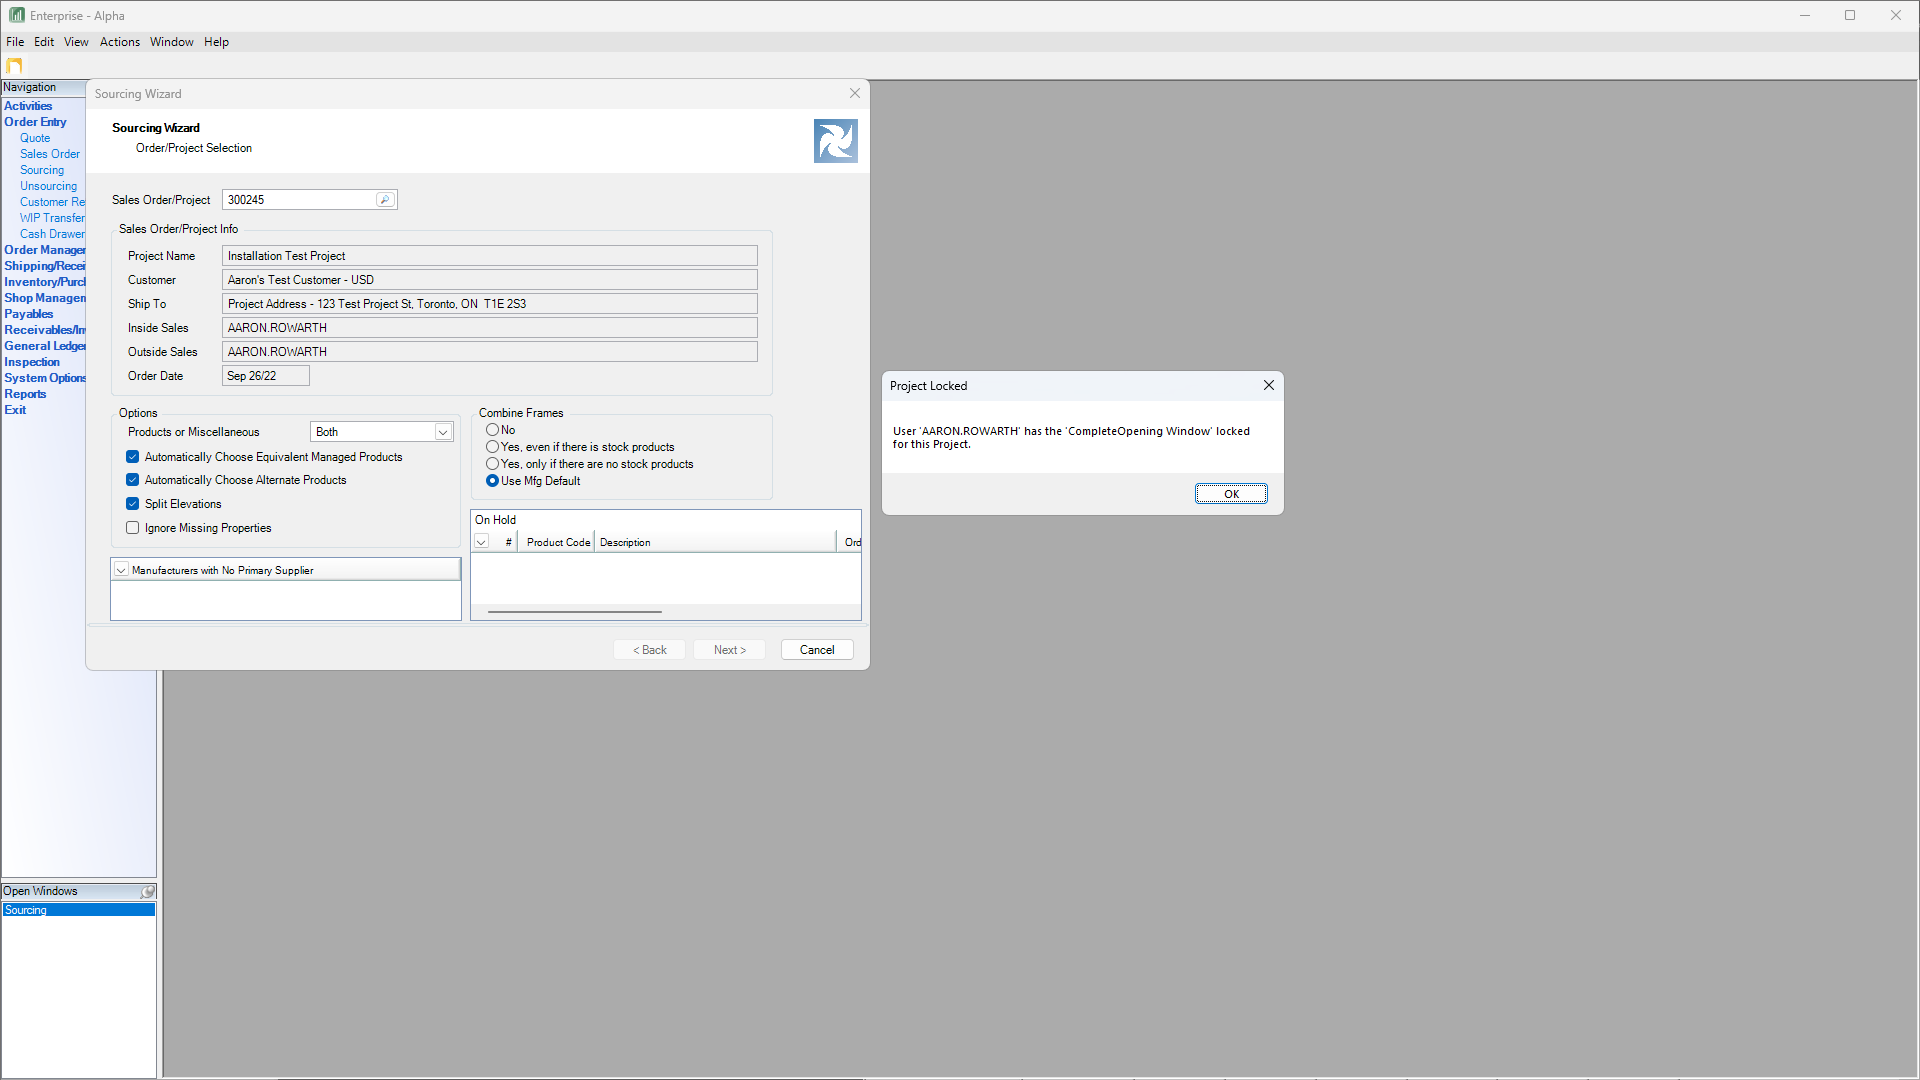Click the yellow toolbar icon below File

14,66
